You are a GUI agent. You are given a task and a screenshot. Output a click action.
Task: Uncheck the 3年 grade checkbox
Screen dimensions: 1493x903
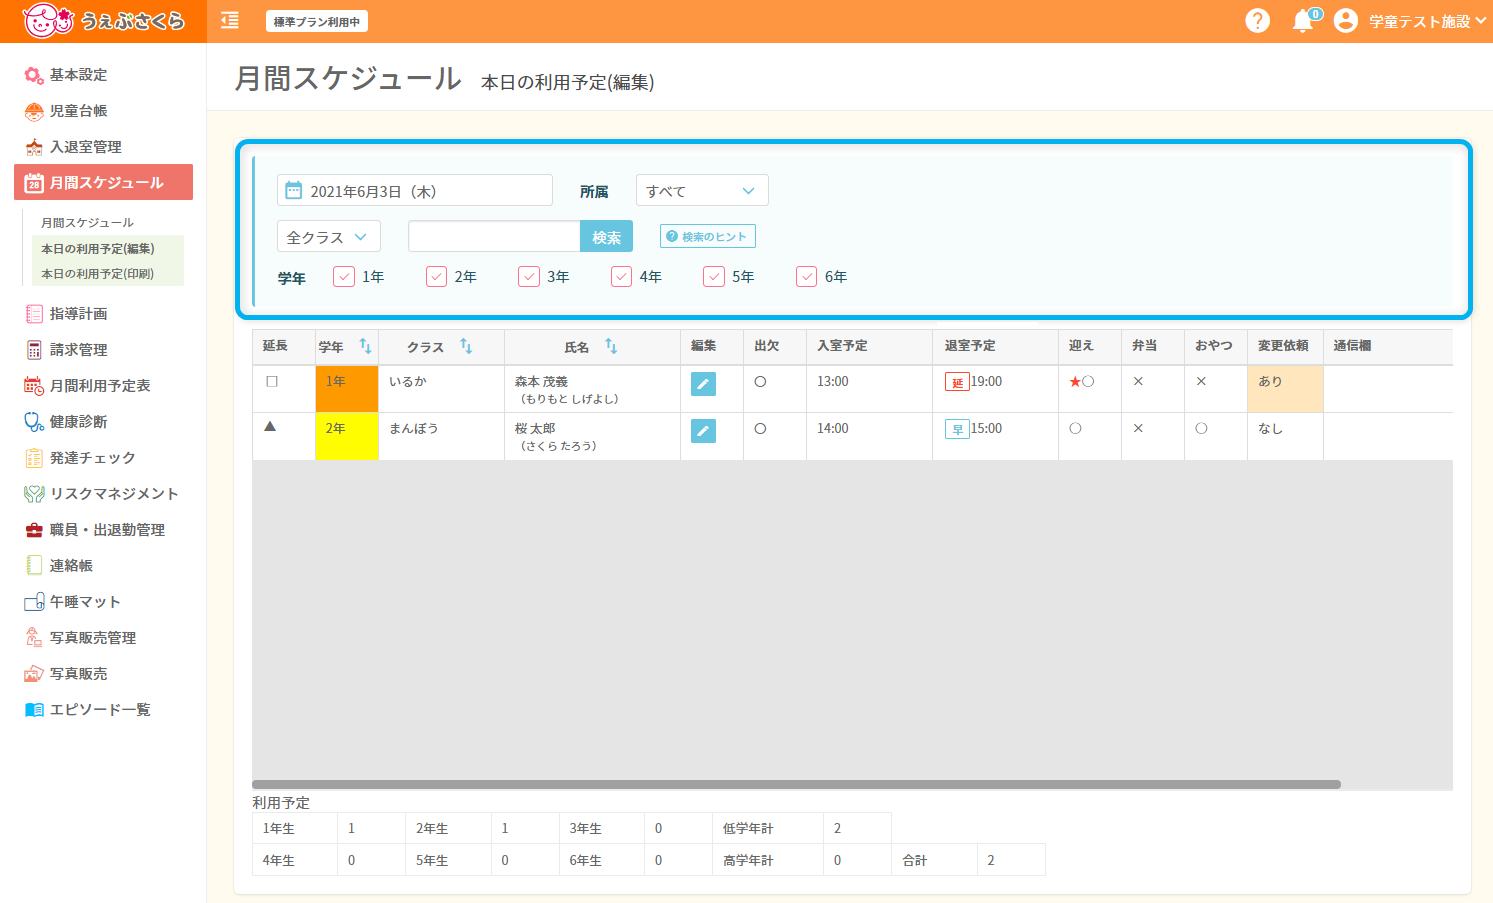[529, 276]
